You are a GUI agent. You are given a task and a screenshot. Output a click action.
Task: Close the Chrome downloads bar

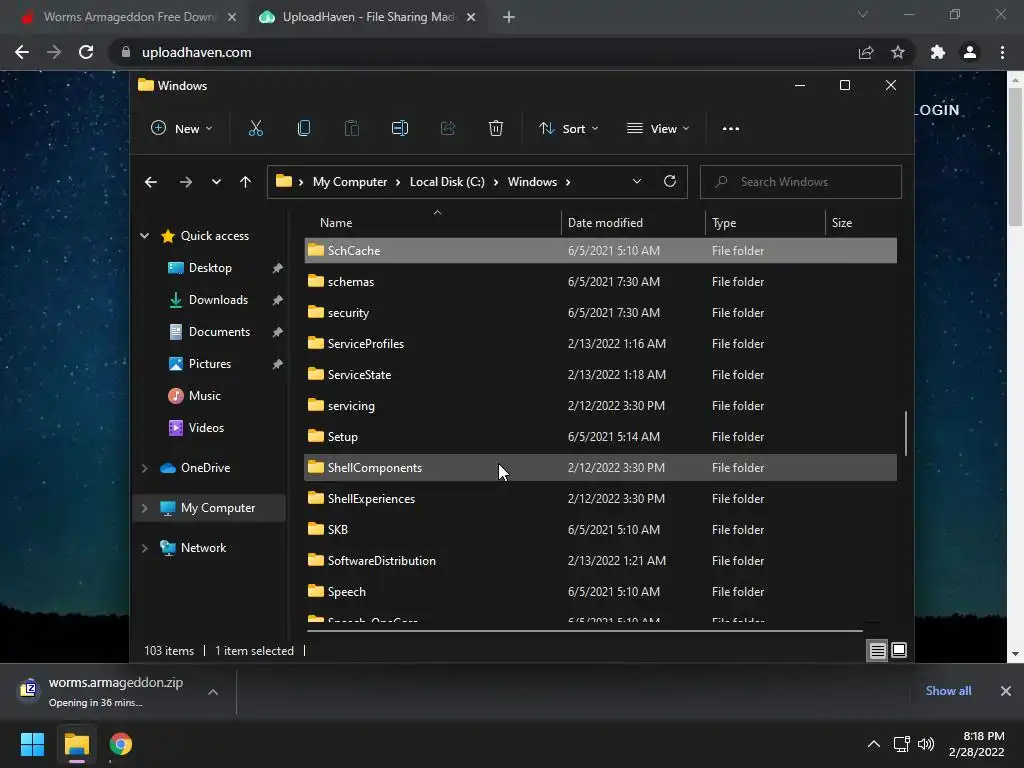(x=1006, y=691)
